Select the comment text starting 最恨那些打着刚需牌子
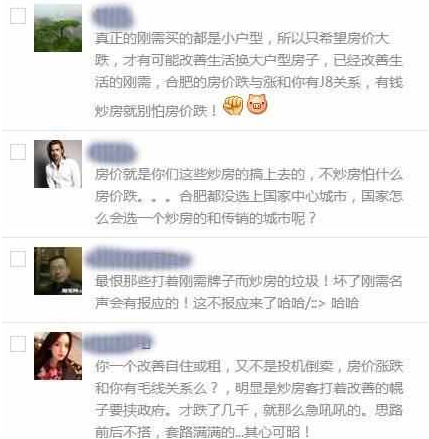Viewport: 429px width, 439px height. coord(249,292)
